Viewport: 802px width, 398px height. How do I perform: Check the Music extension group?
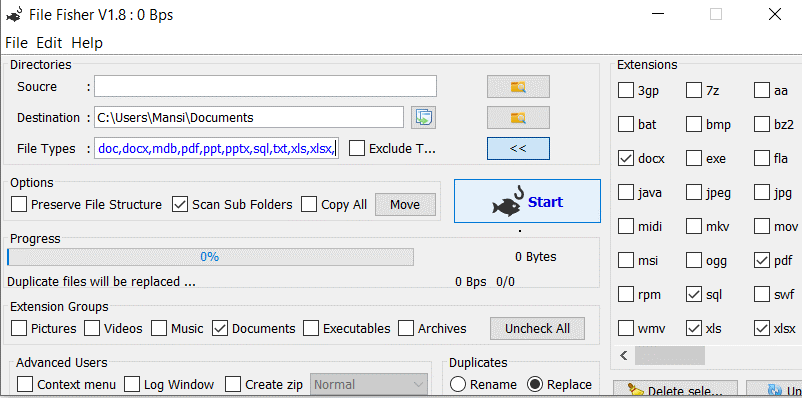point(159,328)
